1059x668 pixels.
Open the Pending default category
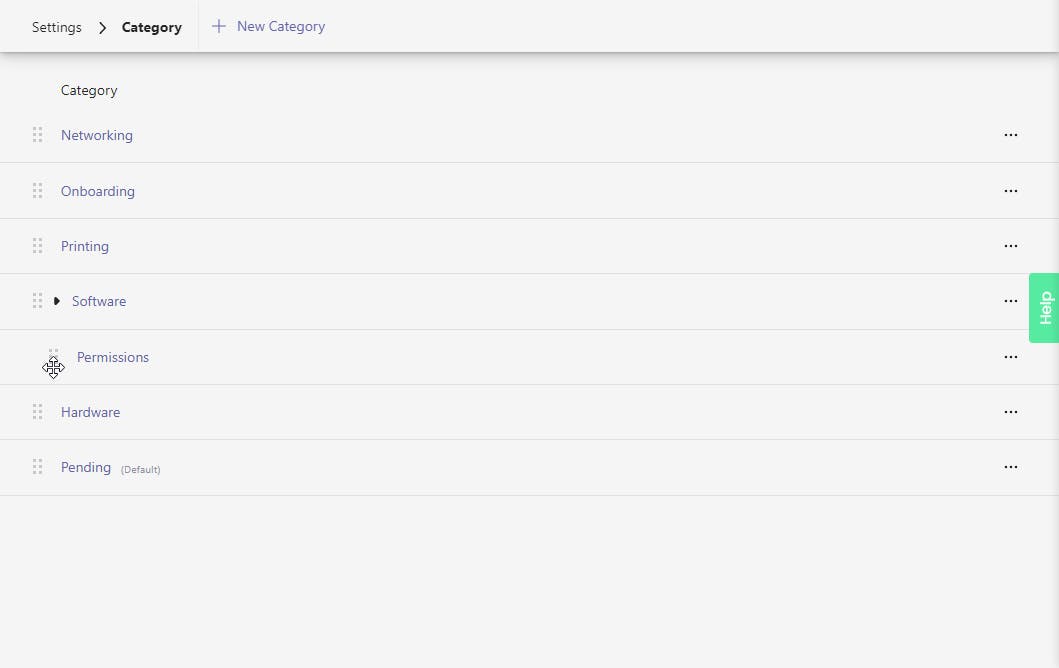point(86,467)
